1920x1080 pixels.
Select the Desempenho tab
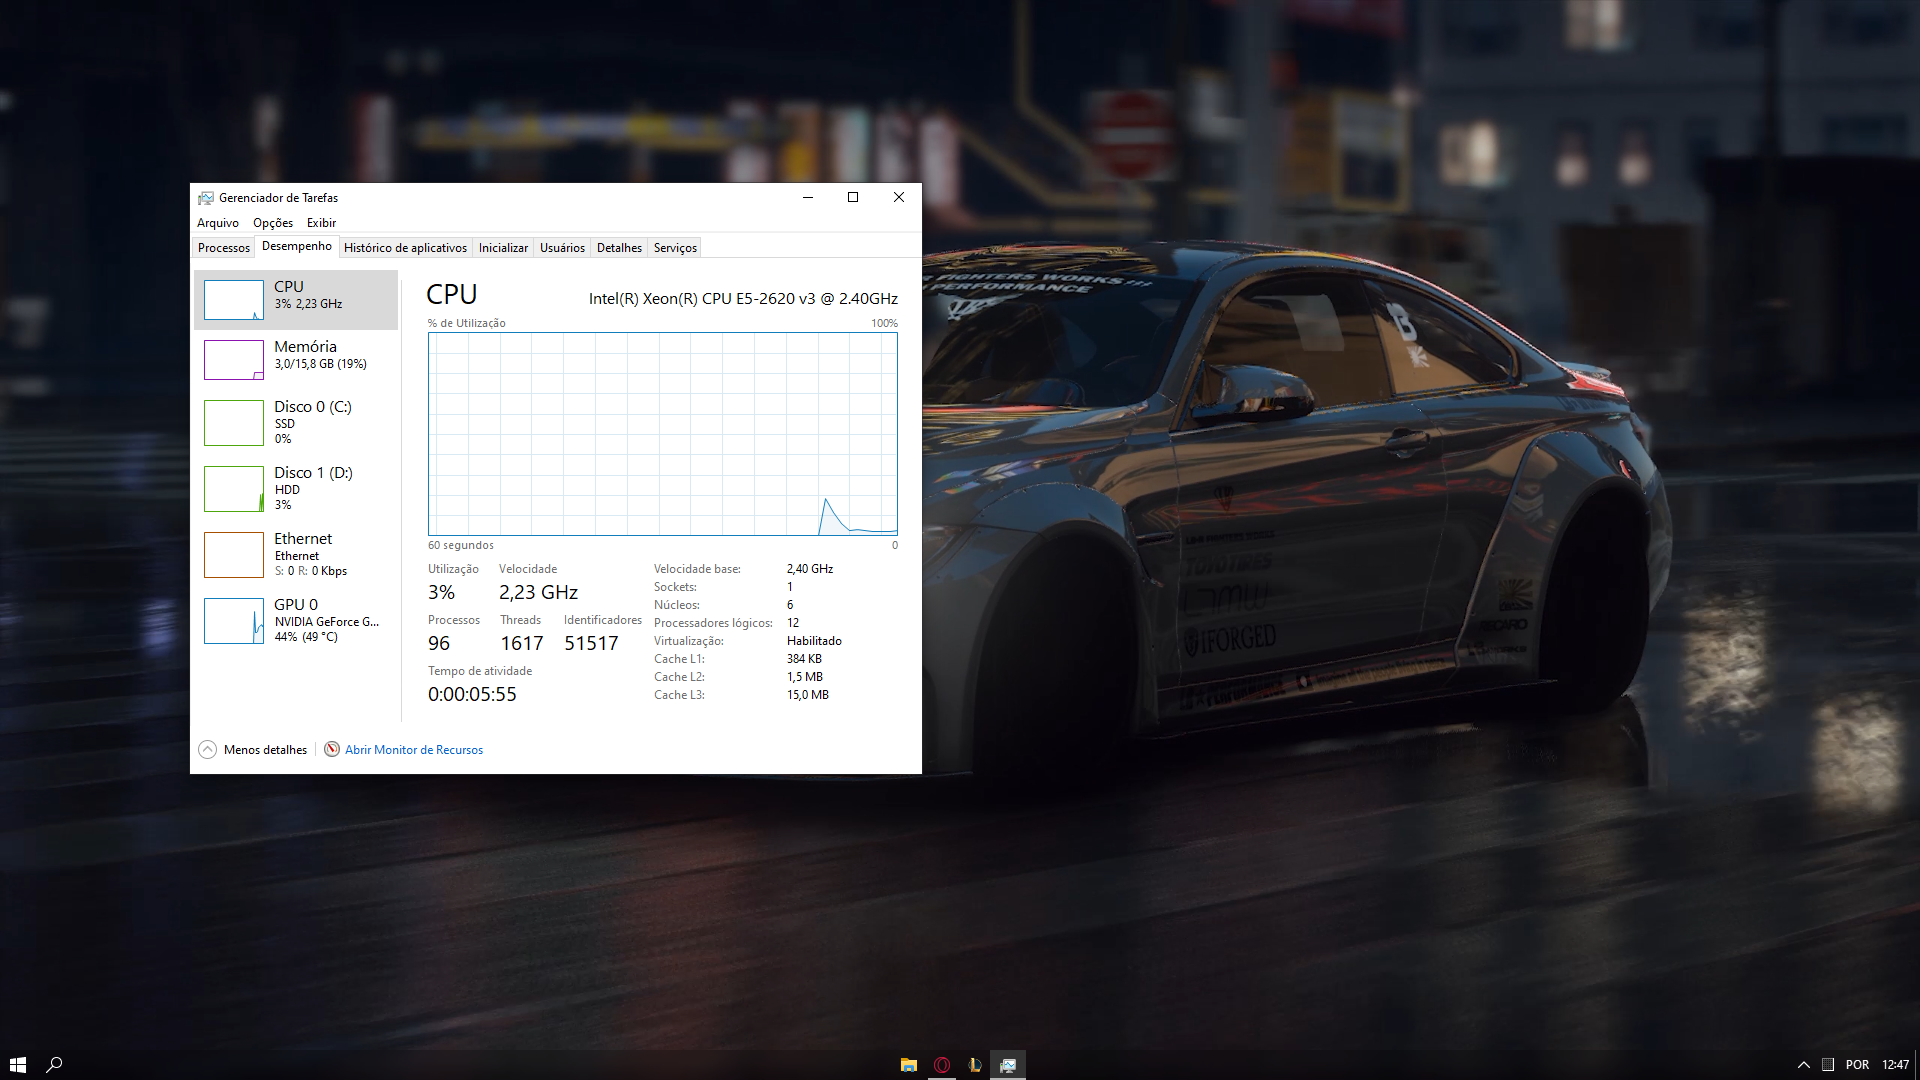pos(297,246)
